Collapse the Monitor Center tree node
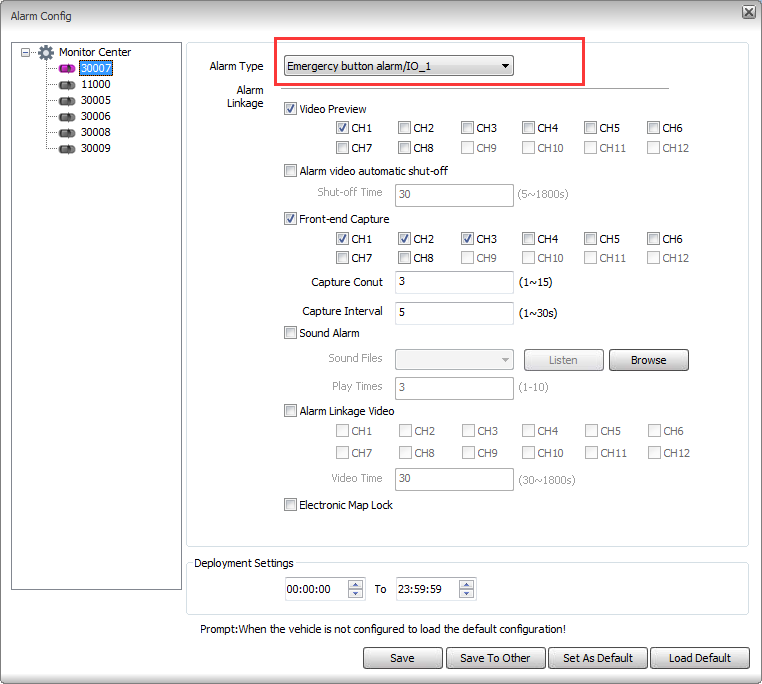This screenshot has height=684, width=762. click(26, 52)
